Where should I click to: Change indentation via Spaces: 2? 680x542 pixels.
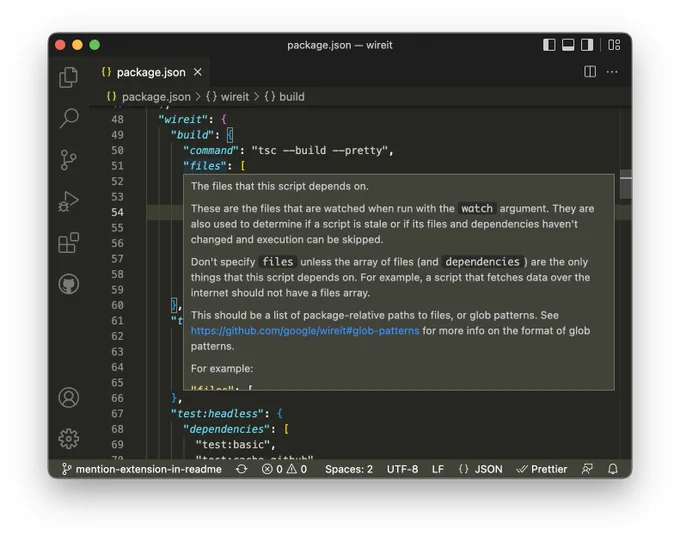[x=349, y=469]
